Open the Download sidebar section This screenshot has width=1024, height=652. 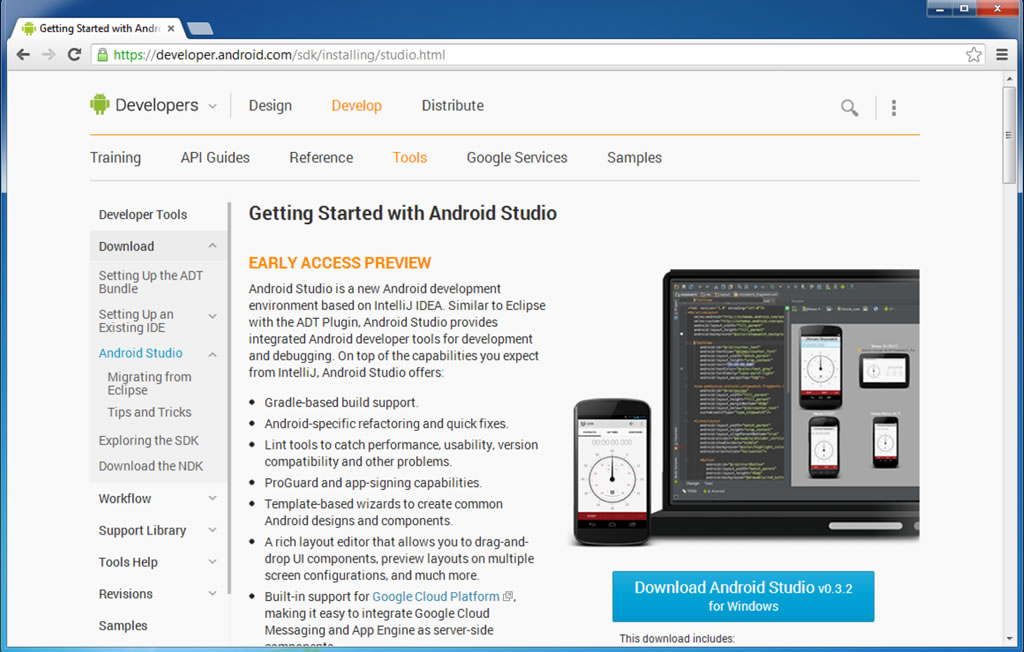(127, 246)
